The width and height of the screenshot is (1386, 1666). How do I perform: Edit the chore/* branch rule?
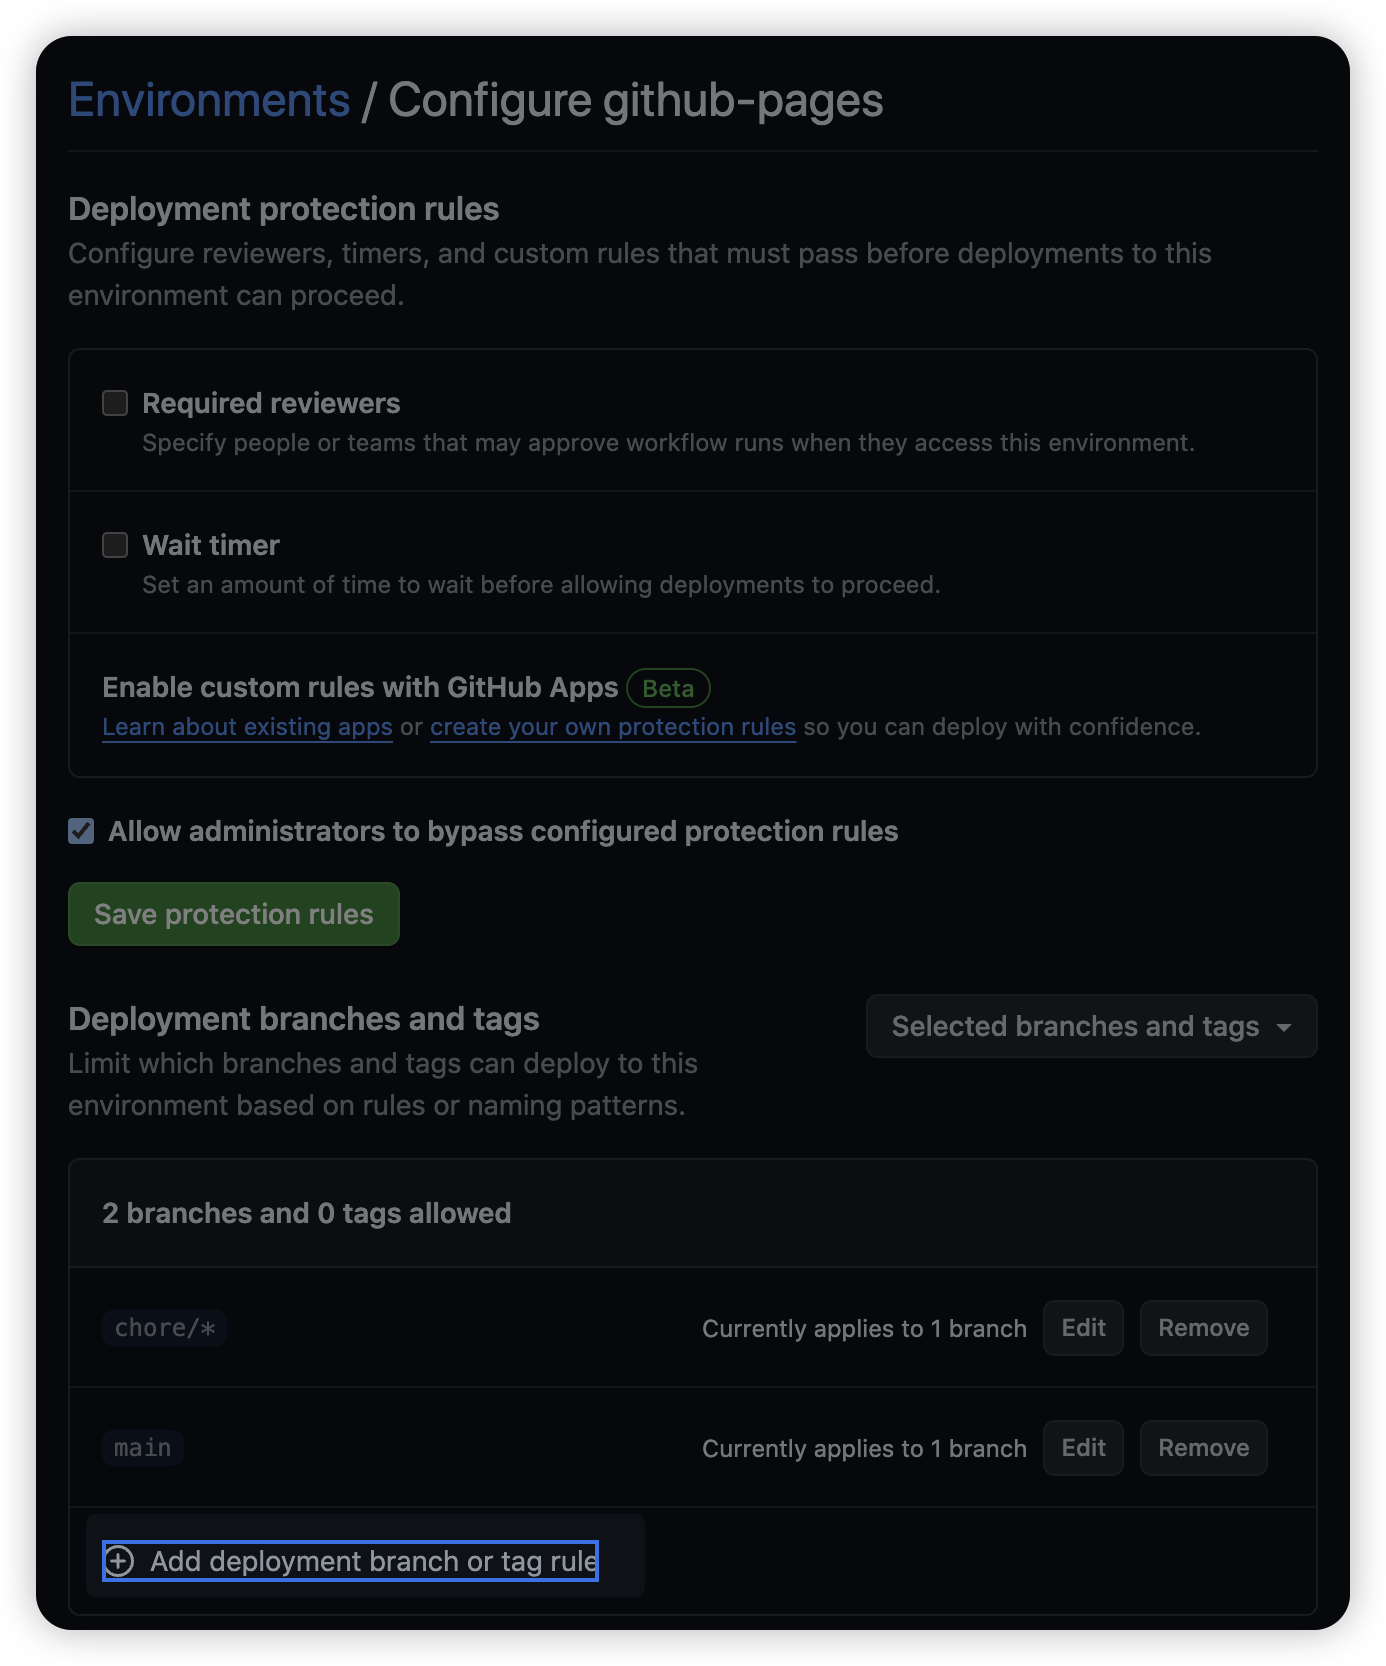1083,1328
